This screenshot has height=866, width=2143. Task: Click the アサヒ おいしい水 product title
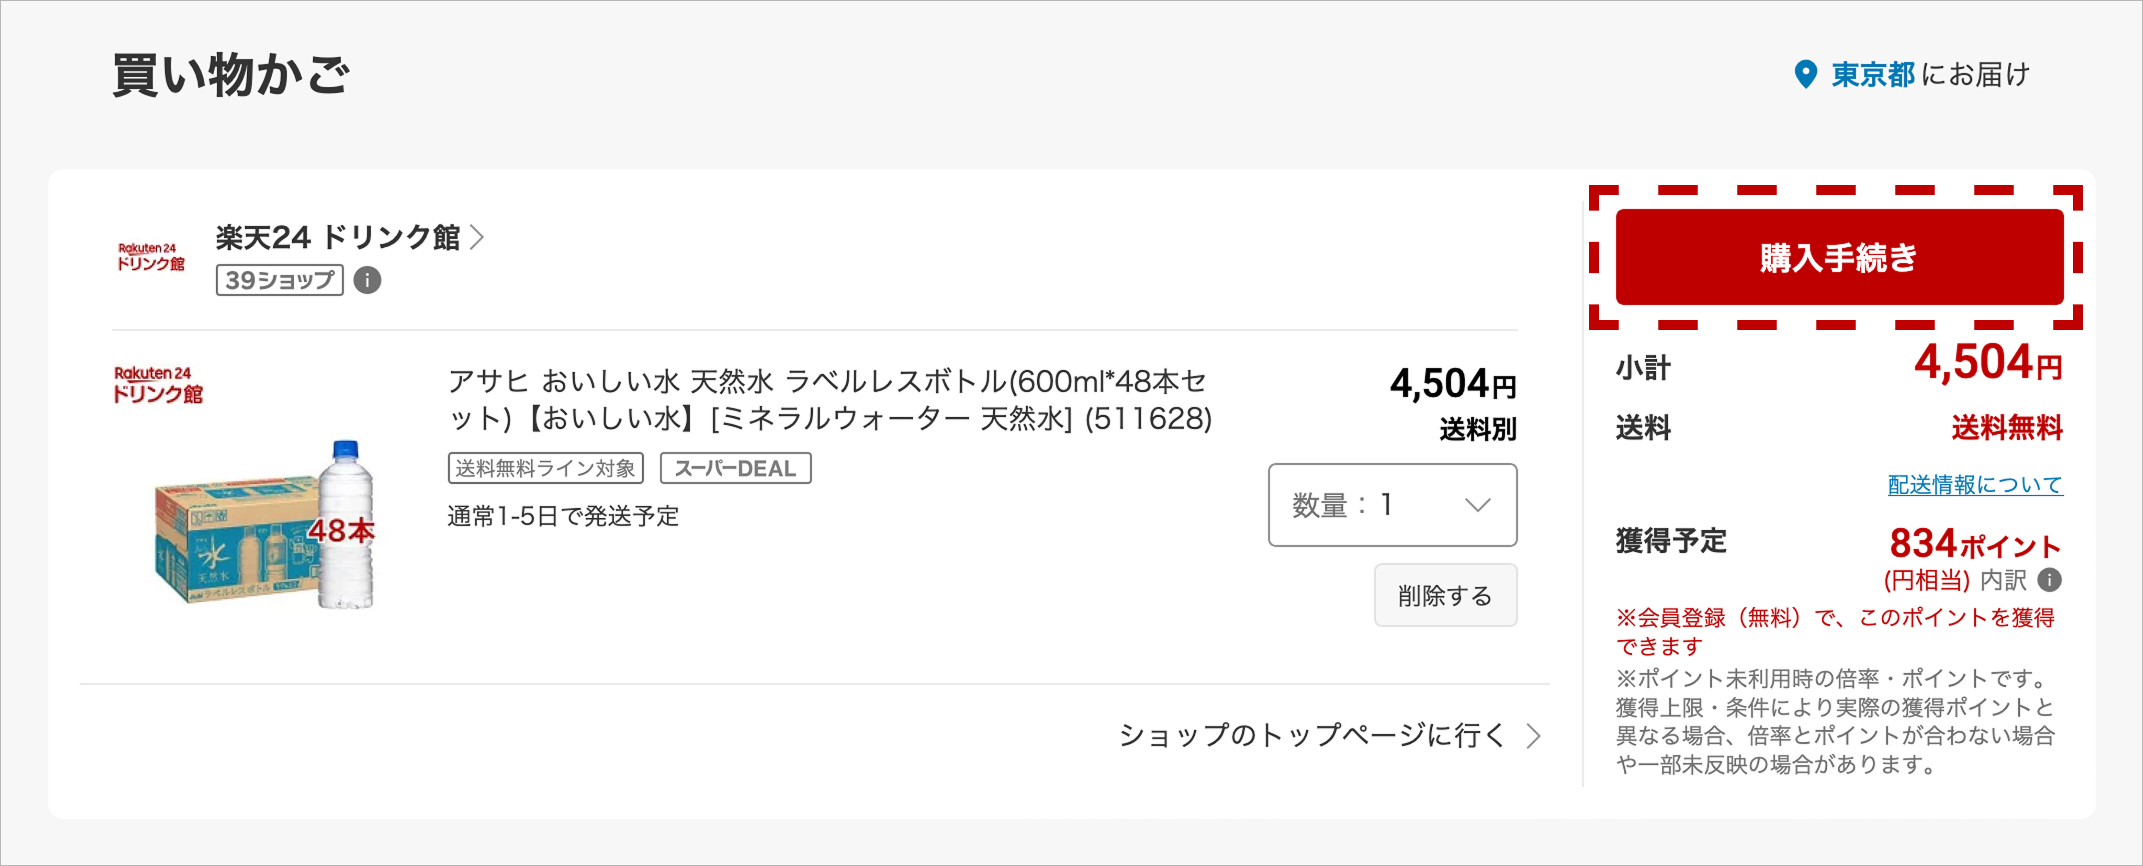pyautogui.click(x=829, y=399)
